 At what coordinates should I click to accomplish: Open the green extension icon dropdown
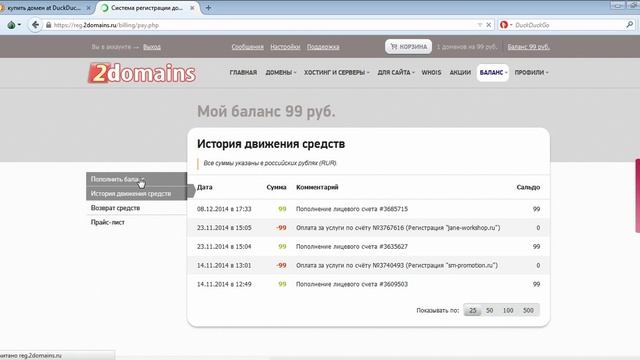[14, 25]
